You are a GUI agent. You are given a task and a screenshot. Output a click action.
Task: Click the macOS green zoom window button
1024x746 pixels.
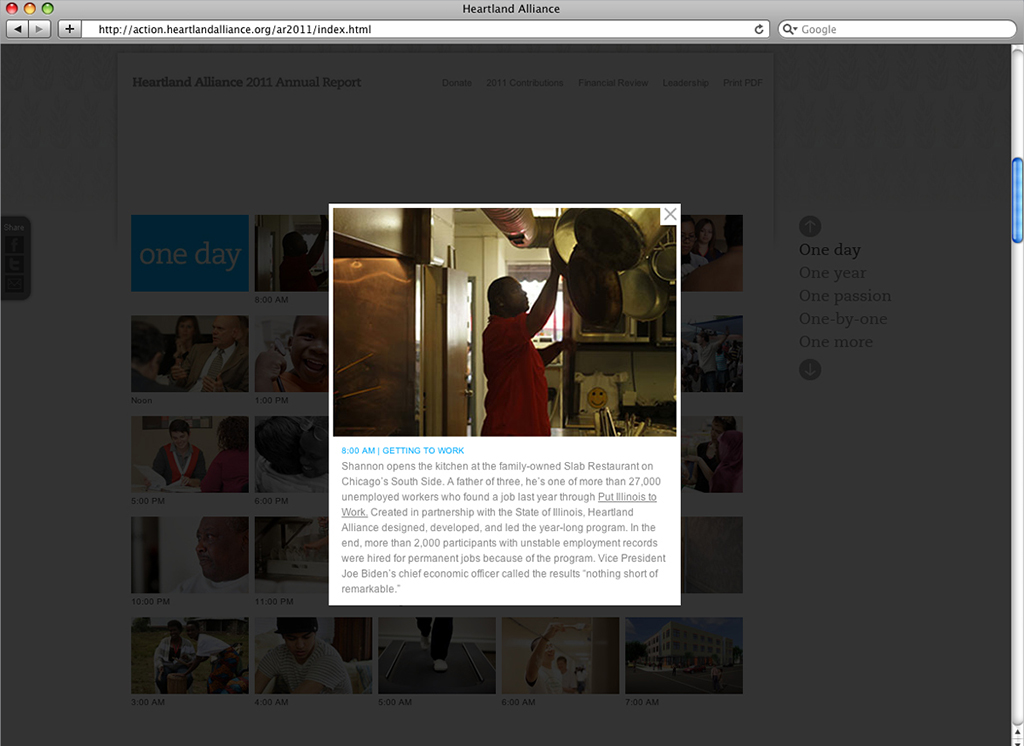(x=47, y=8)
